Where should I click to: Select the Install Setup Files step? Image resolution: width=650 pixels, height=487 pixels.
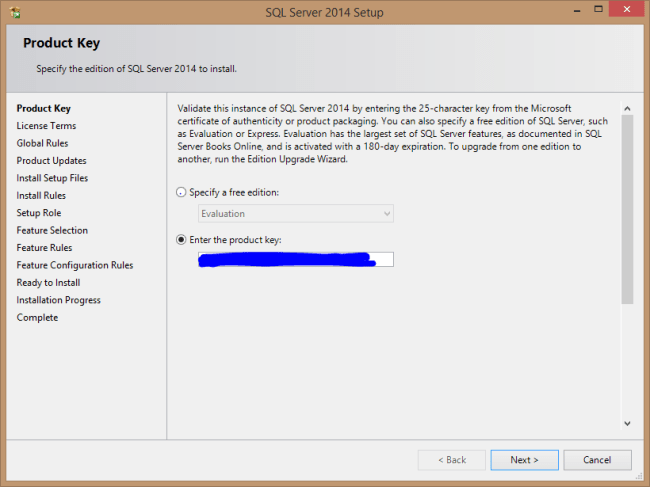52,178
